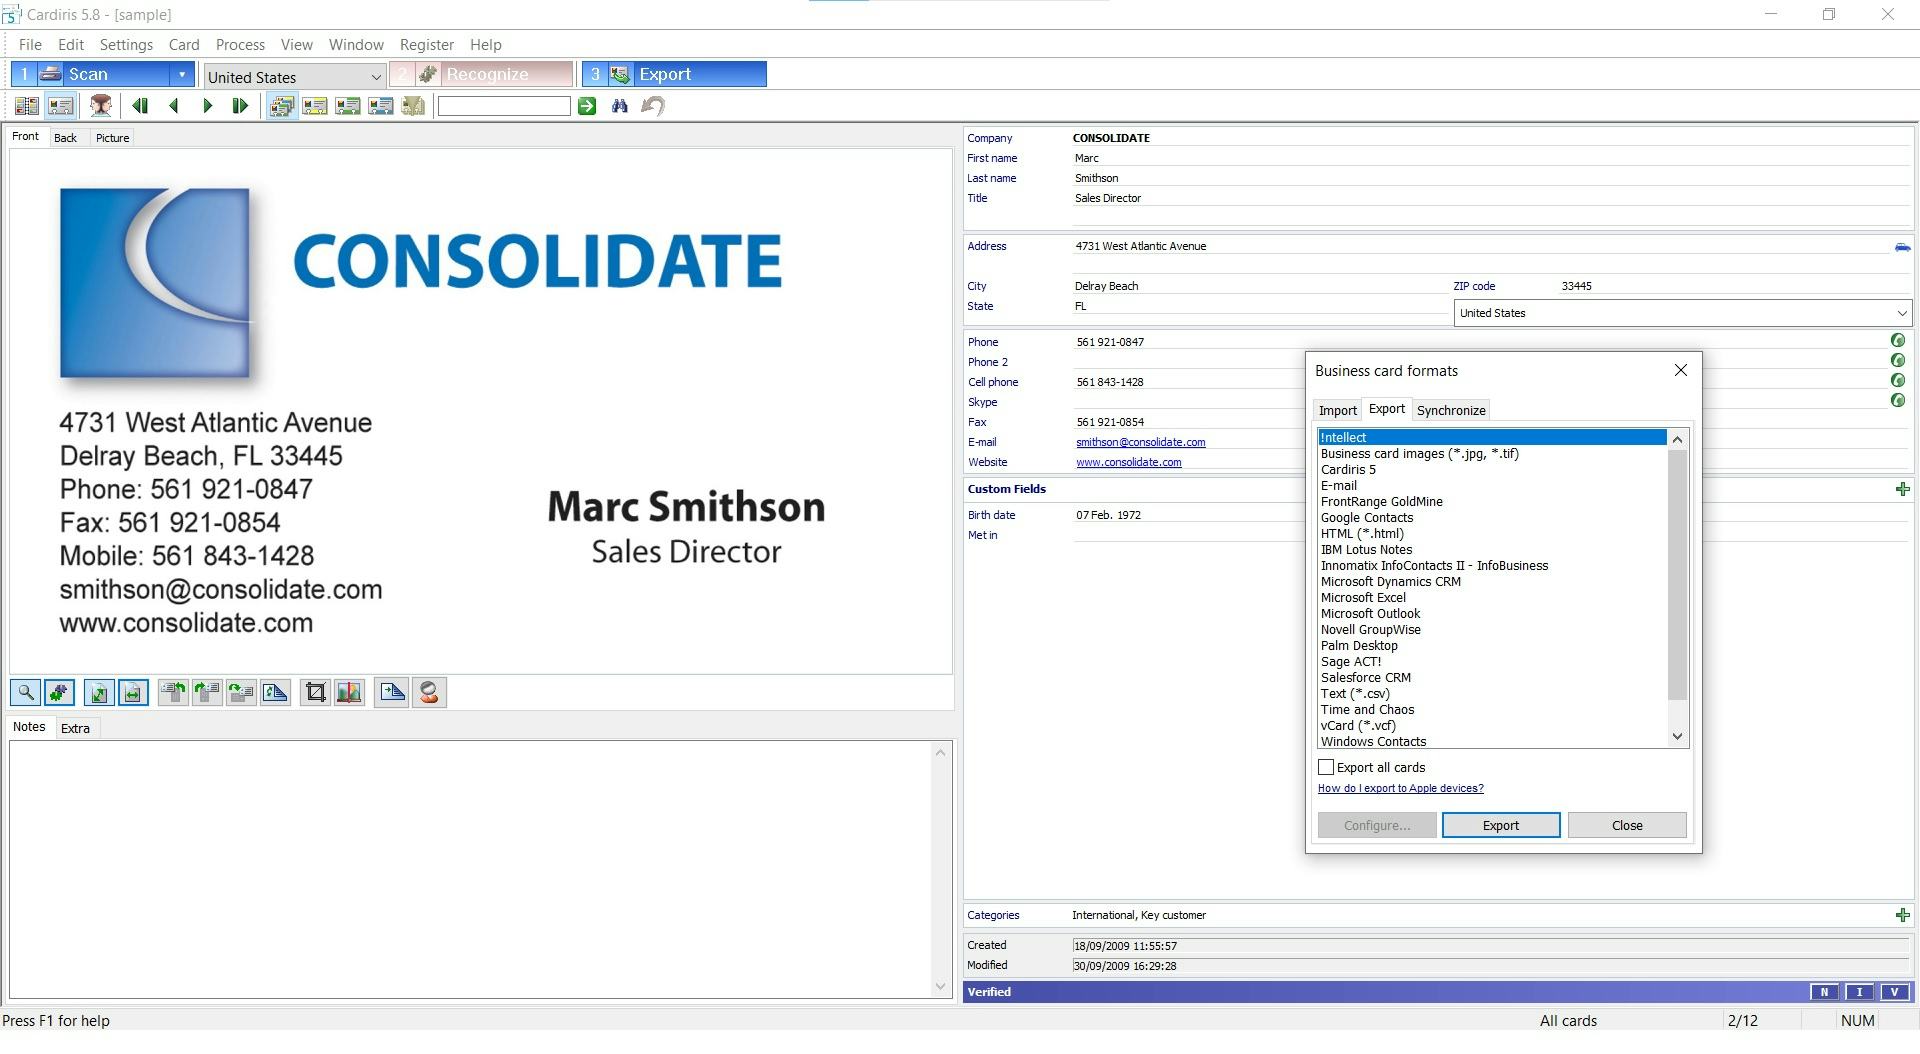This screenshot has width=1920, height=1054.
Task: Click the green plus icon beside Categories
Action: coord(1902,915)
